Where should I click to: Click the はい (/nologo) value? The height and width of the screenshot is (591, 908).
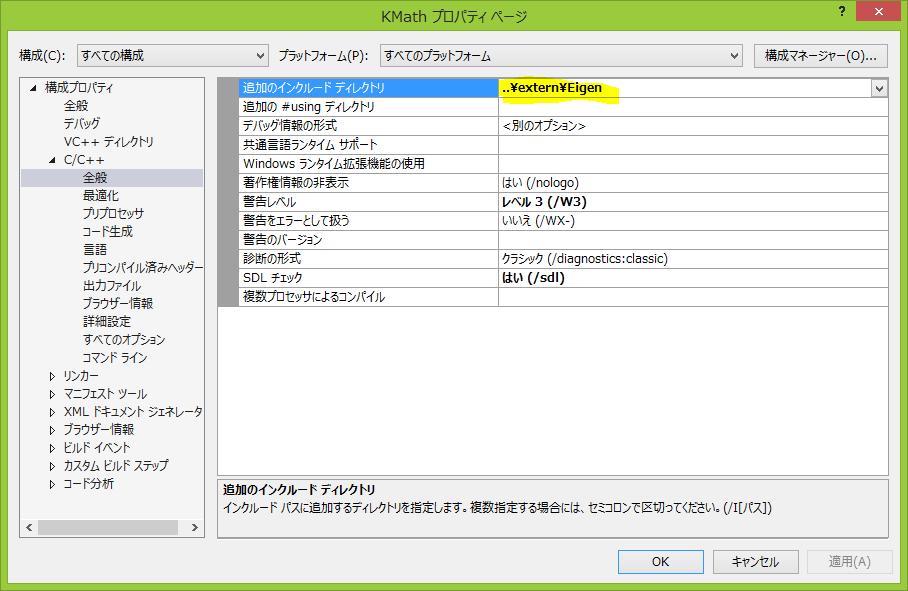tap(540, 183)
